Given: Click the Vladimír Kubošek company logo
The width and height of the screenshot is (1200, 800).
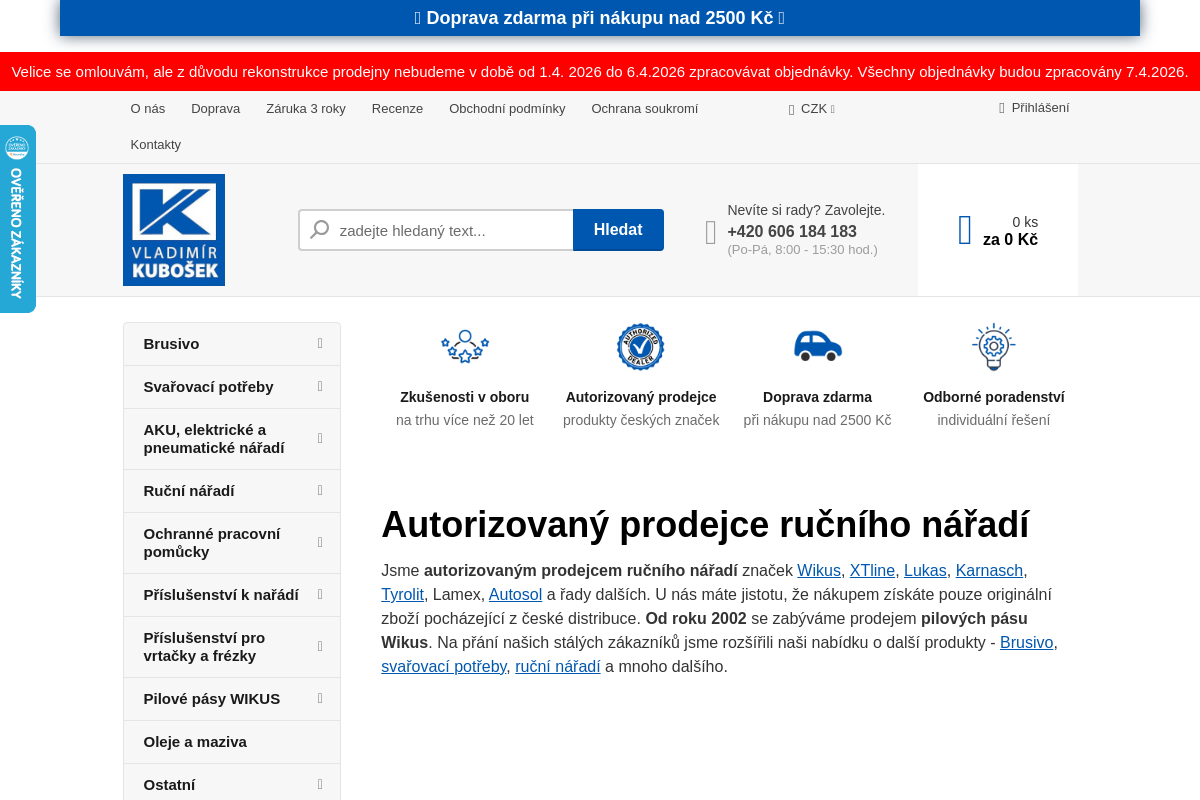Looking at the screenshot, I should click(x=173, y=229).
